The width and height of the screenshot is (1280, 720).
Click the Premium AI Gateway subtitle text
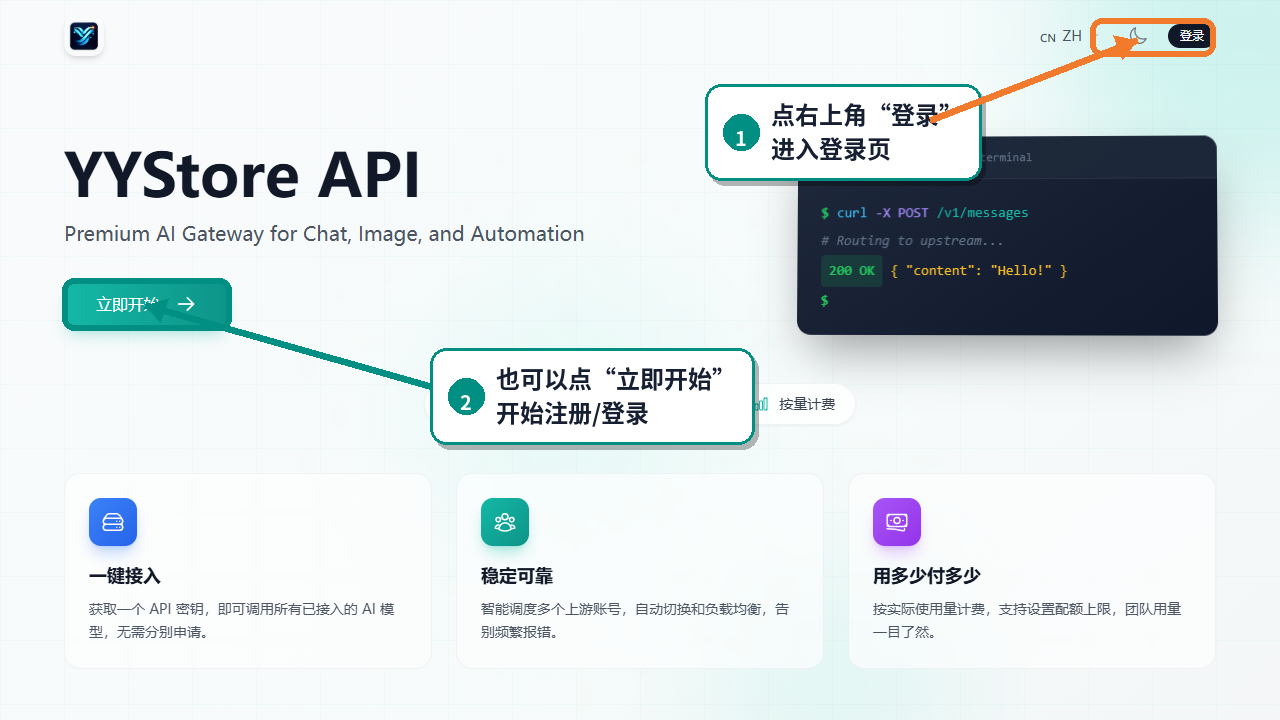(324, 234)
